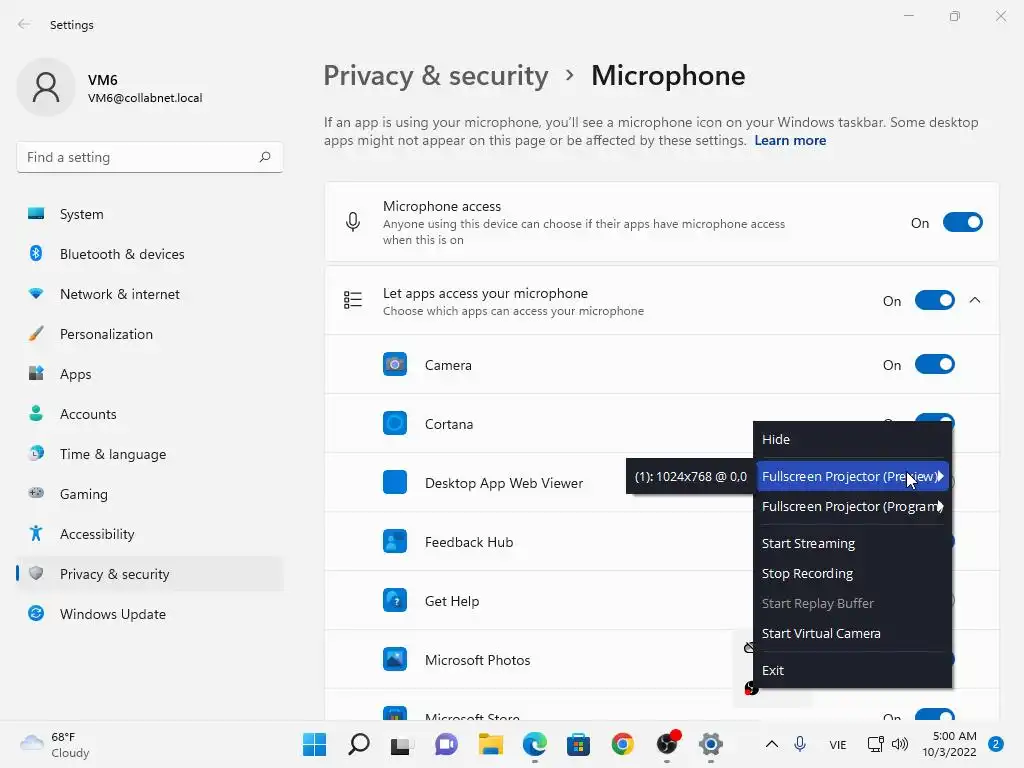Disable microphone access for Camera
This screenshot has width=1024, height=768.
pyautogui.click(x=935, y=364)
